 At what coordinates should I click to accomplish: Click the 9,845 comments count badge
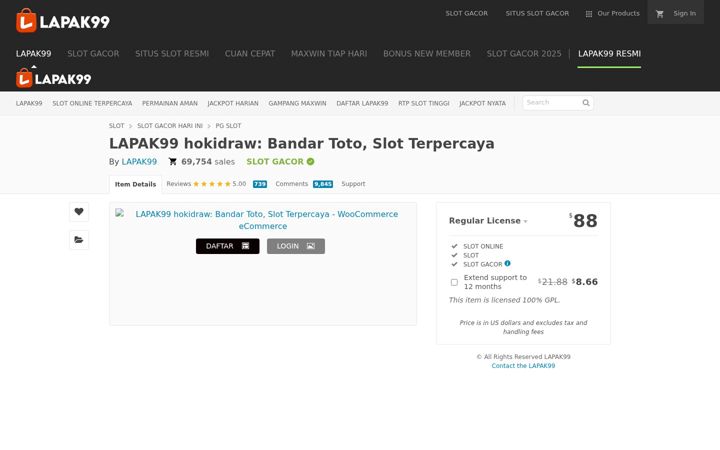[x=323, y=184]
